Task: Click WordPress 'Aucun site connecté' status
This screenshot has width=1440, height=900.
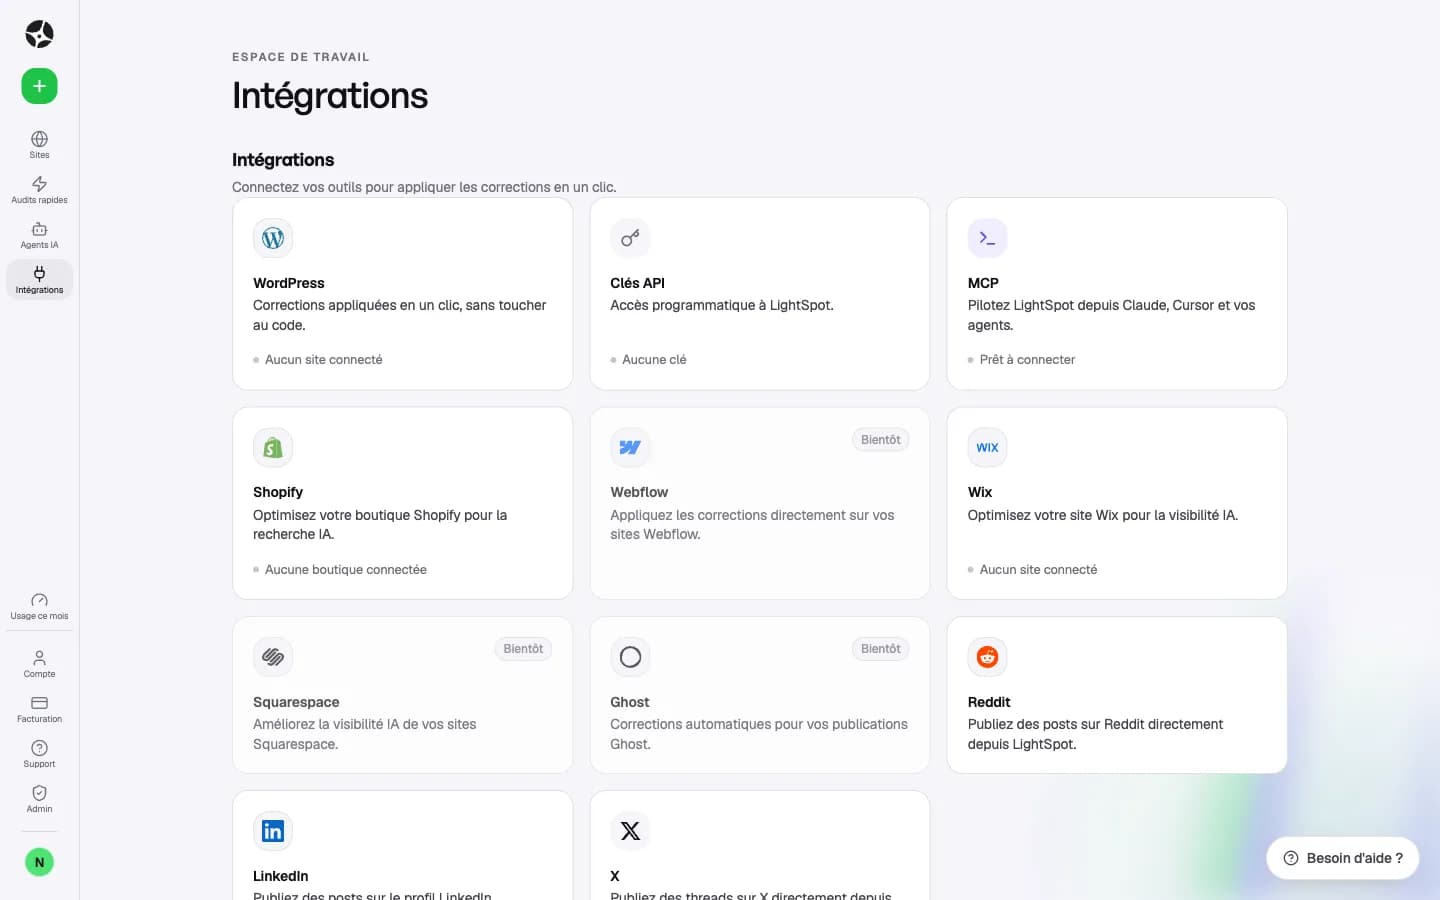Action: coord(323,360)
